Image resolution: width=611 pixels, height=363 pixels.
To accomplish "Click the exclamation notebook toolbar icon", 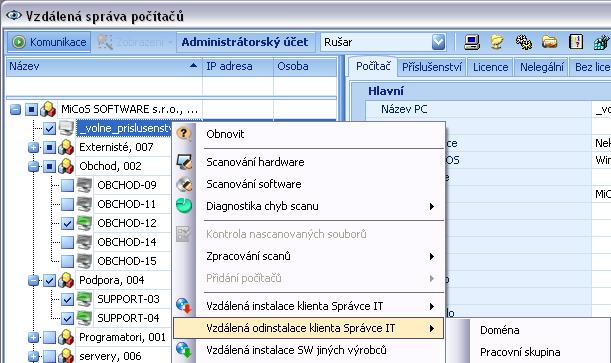I will (576, 42).
